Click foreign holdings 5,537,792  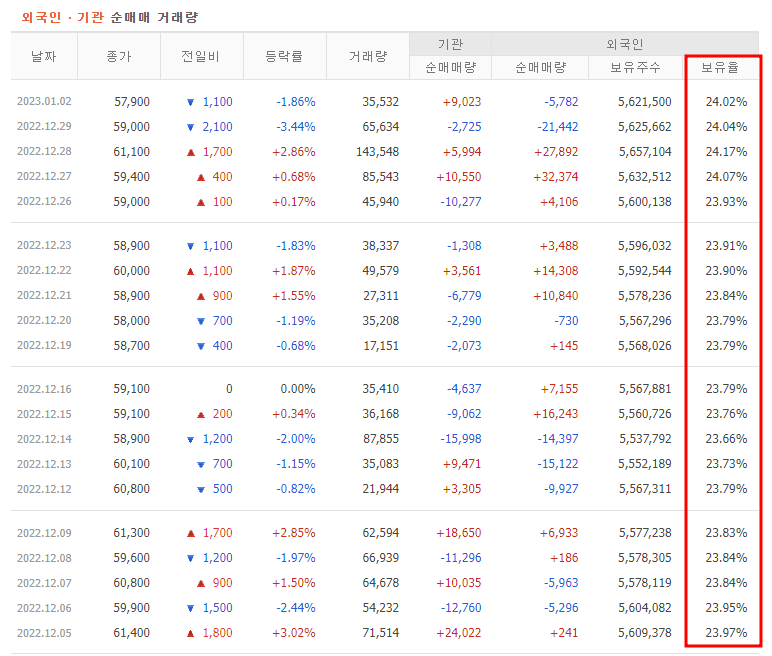point(645,439)
